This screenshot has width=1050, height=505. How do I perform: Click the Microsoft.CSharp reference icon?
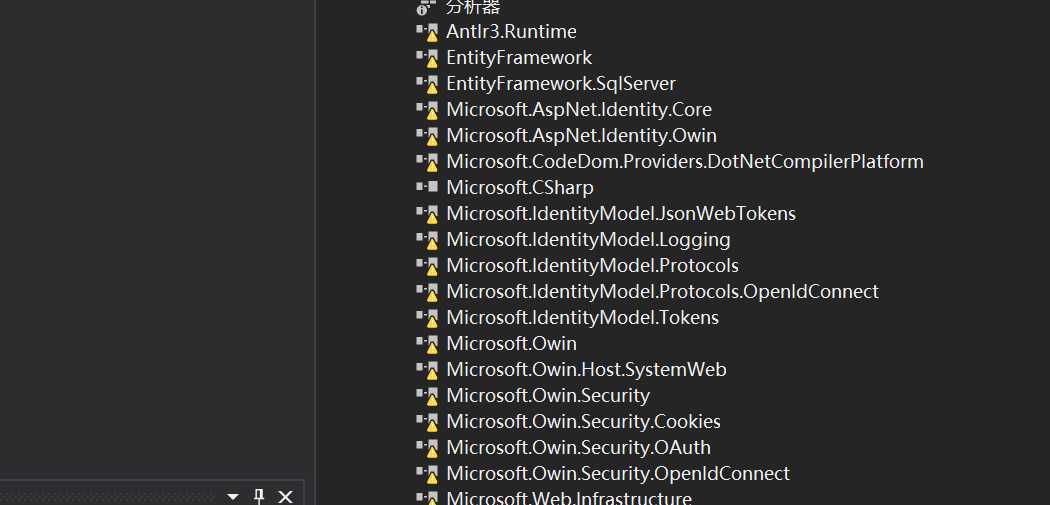point(427,188)
